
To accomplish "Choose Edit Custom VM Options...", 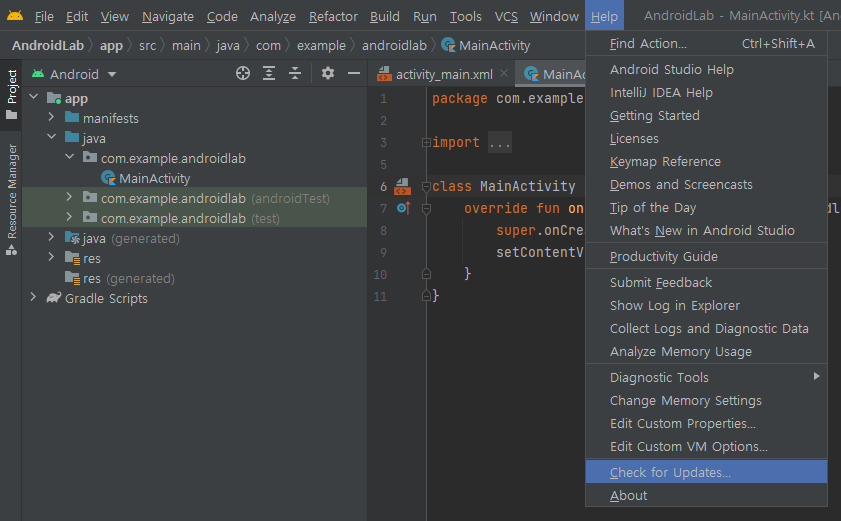I will (x=706, y=446).
